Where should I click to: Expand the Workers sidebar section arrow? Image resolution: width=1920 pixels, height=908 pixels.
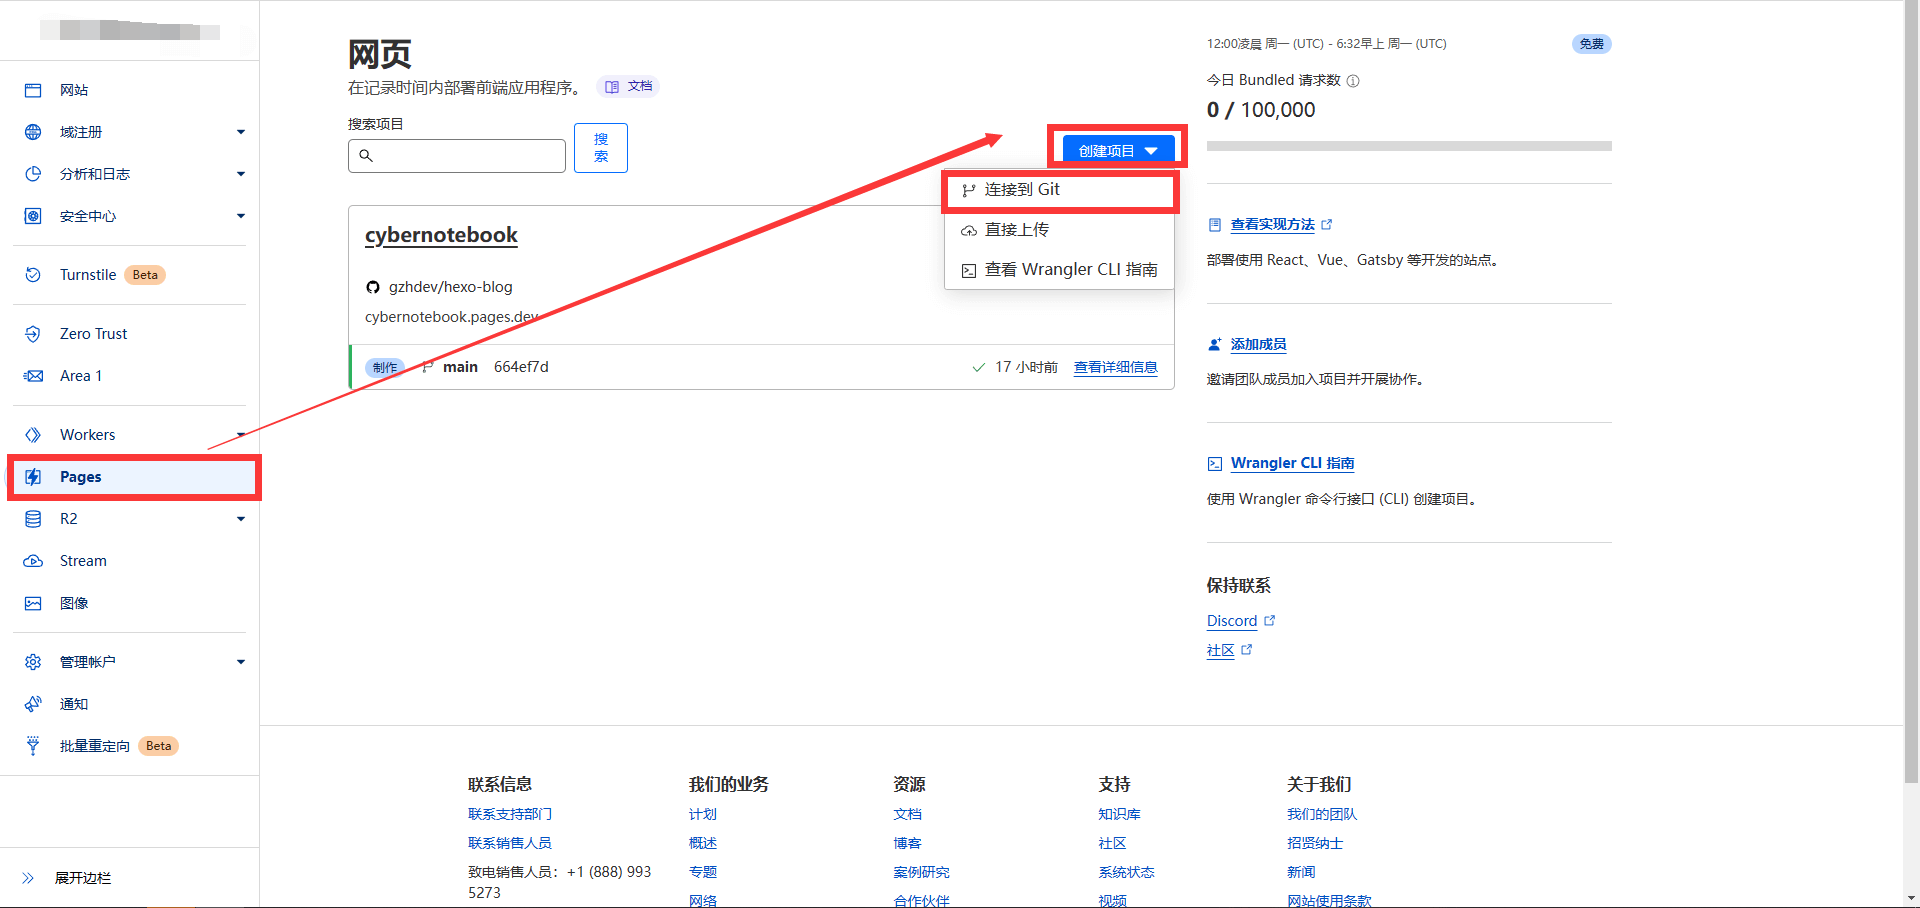click(x=241, y=435)
